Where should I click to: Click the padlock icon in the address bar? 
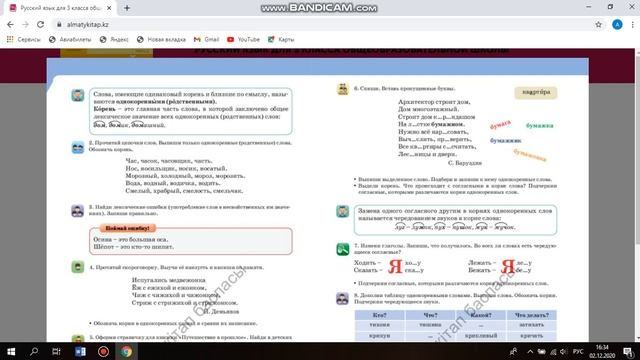(x=59, y=24)
